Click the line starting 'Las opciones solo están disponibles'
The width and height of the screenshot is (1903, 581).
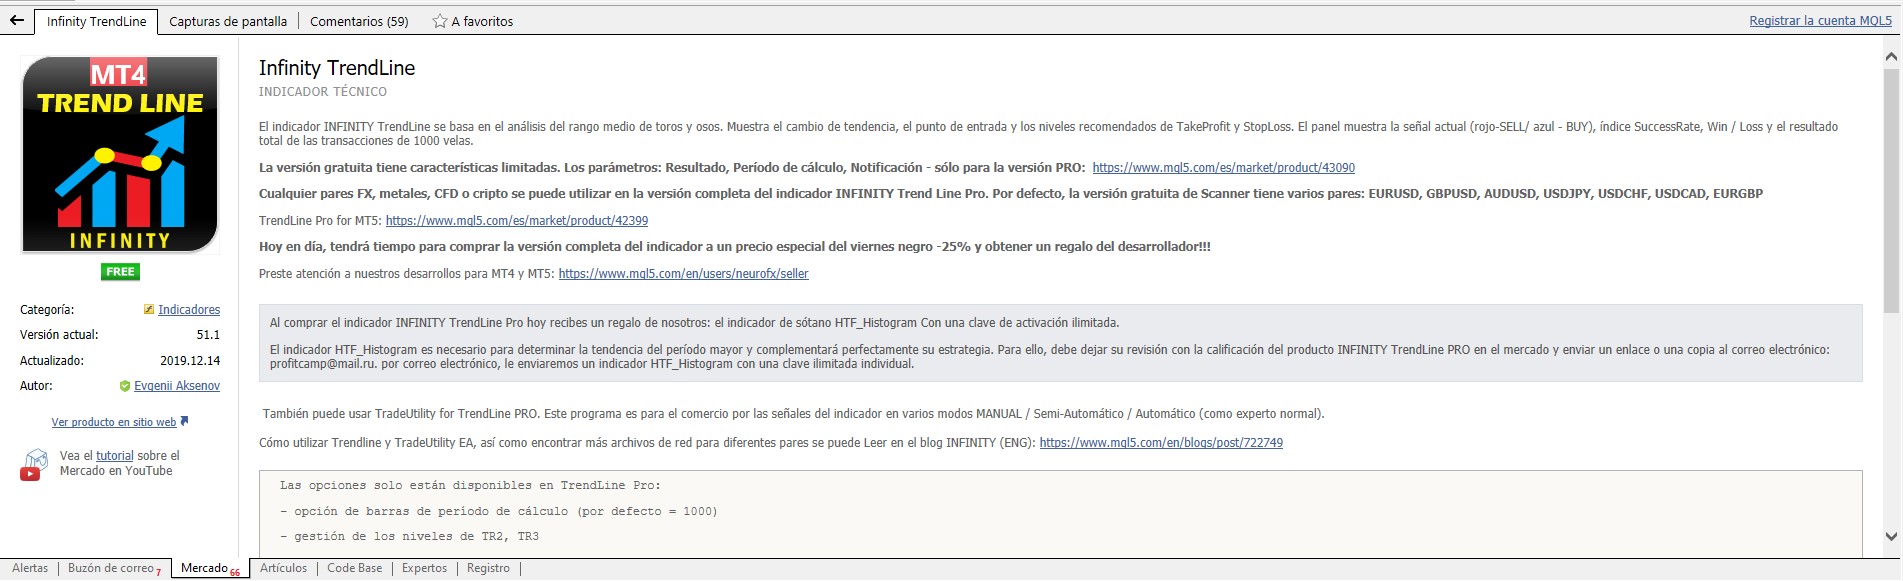pyautogui.click(x=470, y=485)
